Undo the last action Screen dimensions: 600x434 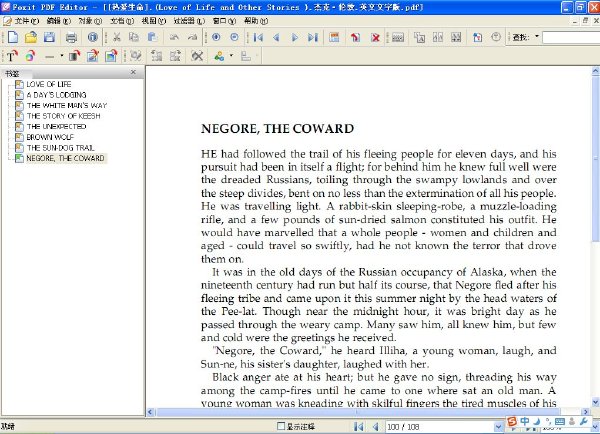click(174, 37)
